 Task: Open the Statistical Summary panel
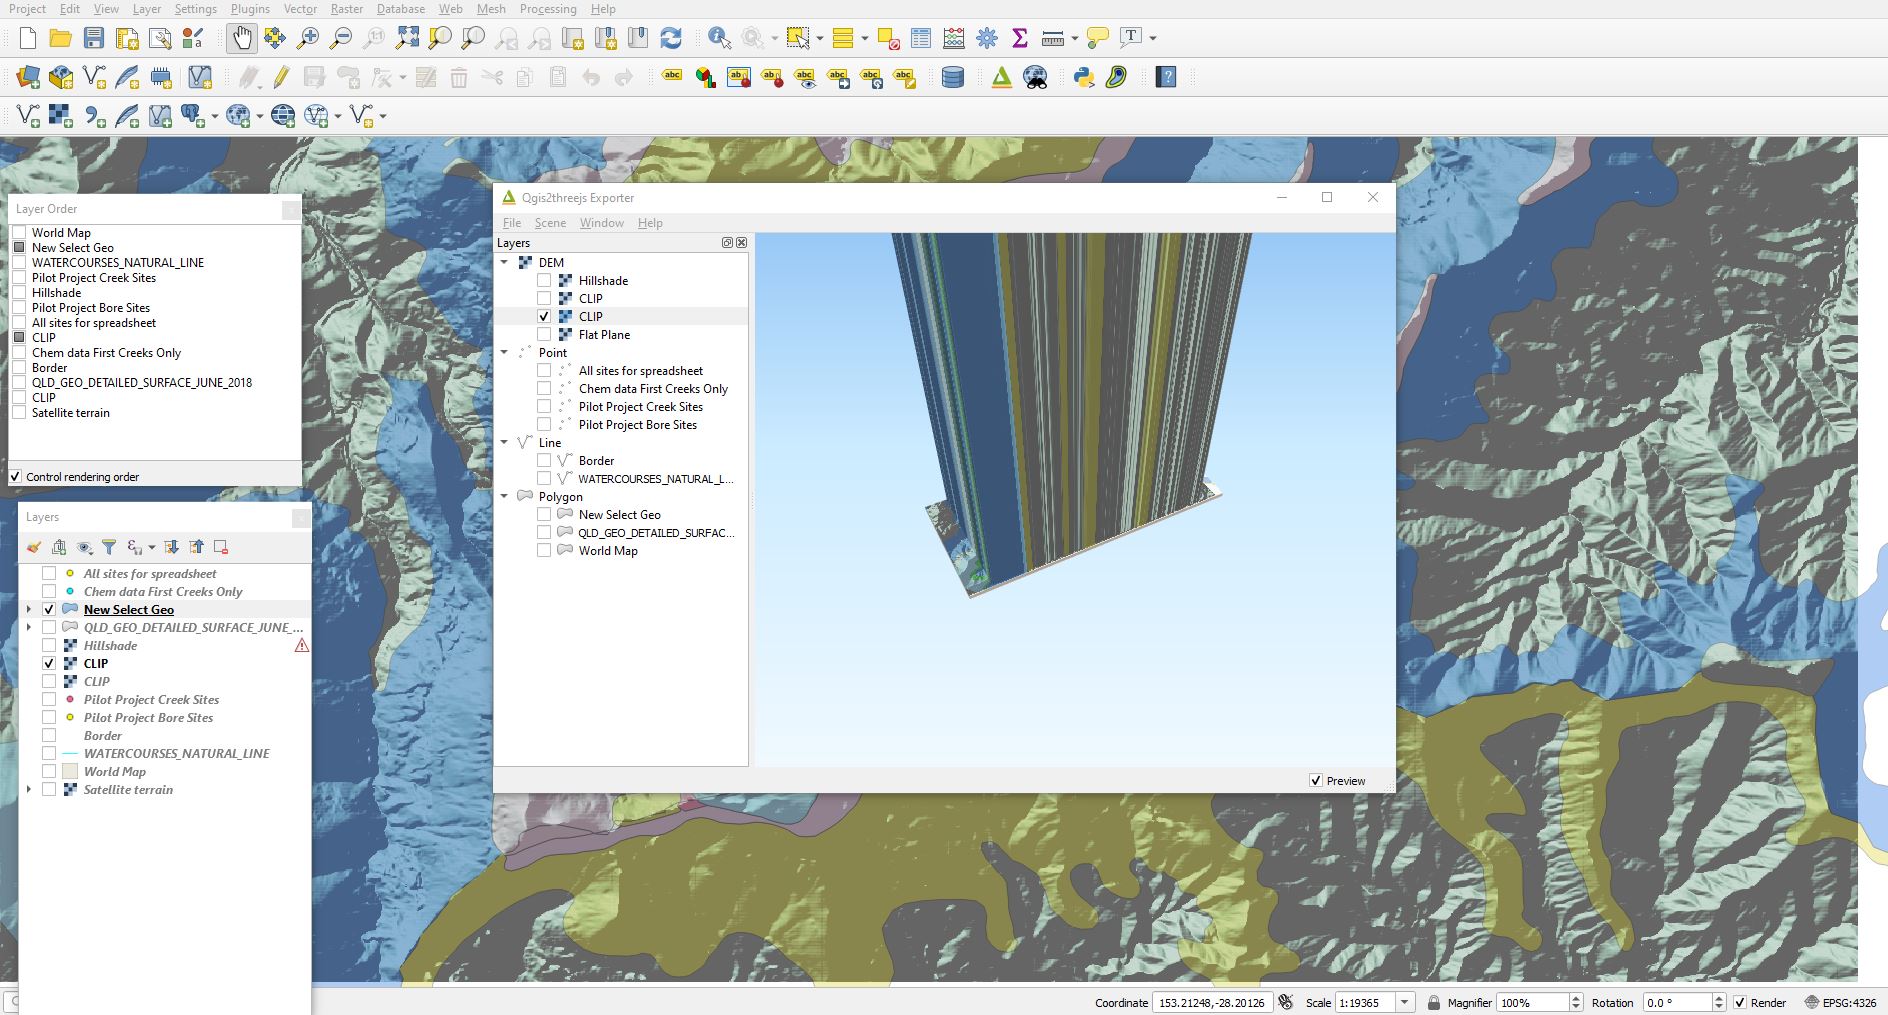tap(1019, 37)
